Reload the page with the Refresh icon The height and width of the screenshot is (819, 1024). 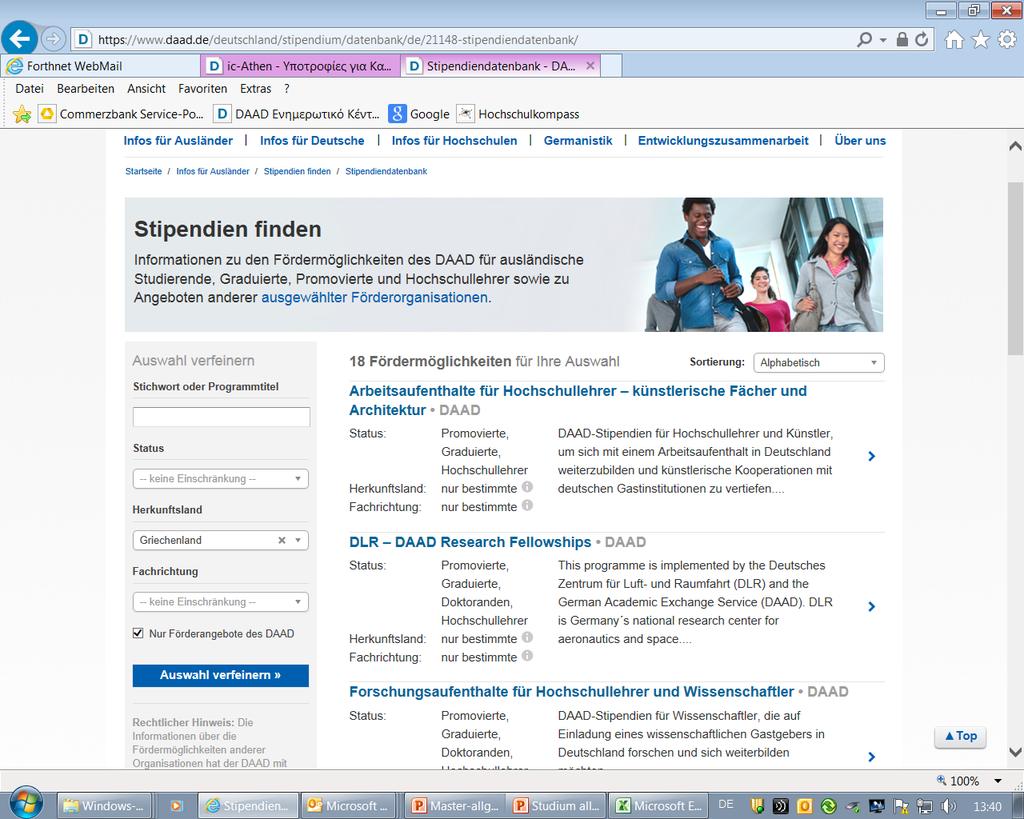coord(921,40)
